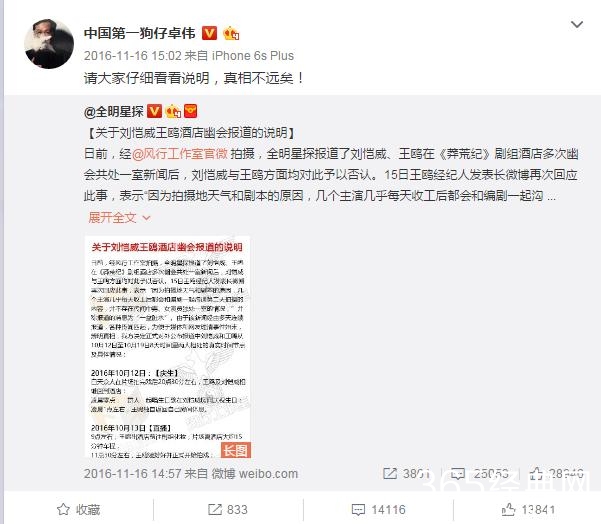This screenshot has height=524, width=601.
Task: Like this post with 13841 likes
Action: pos(528,509)
